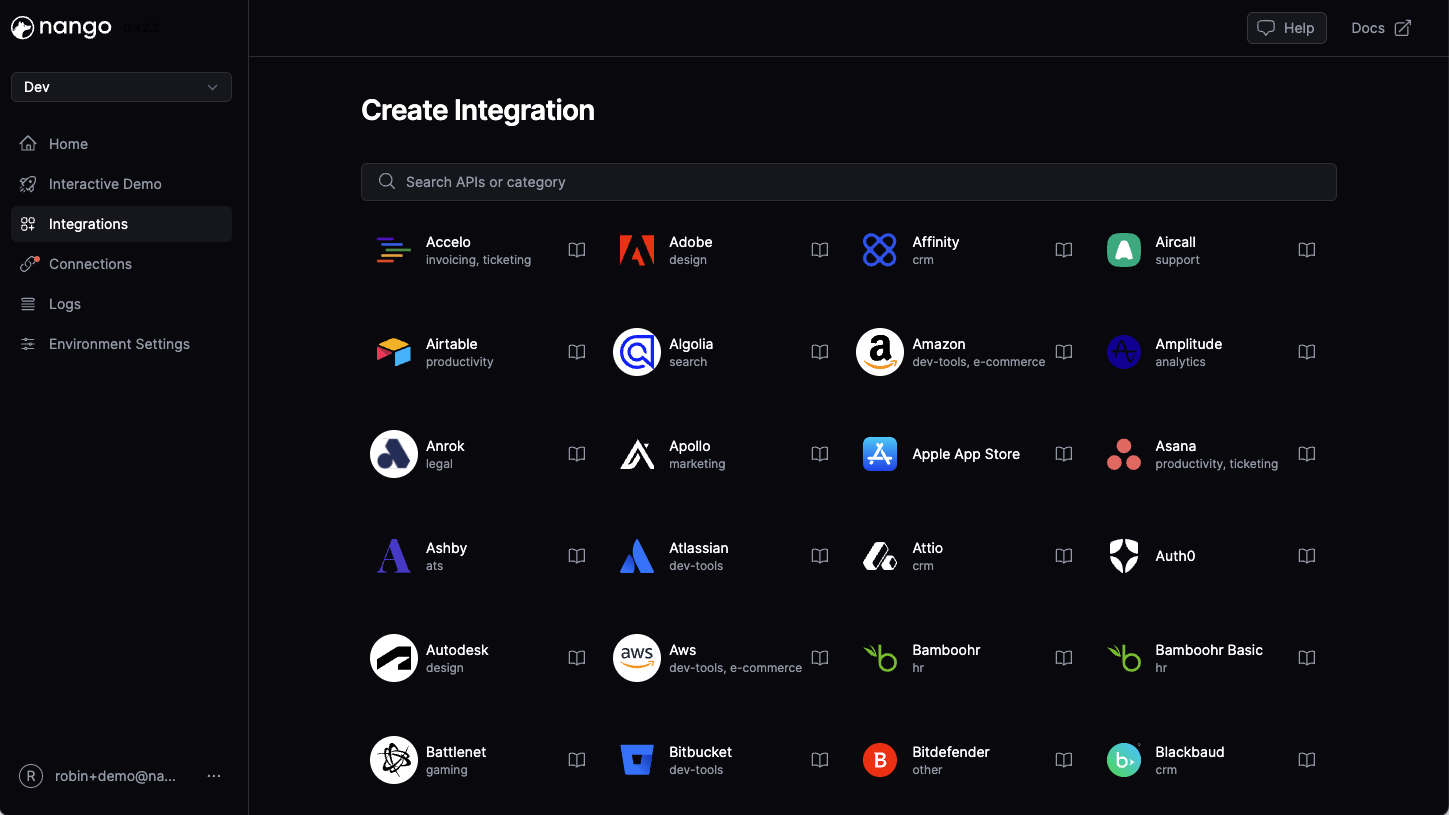
Task: Select the Attio logo
Action: coord(880,556)
